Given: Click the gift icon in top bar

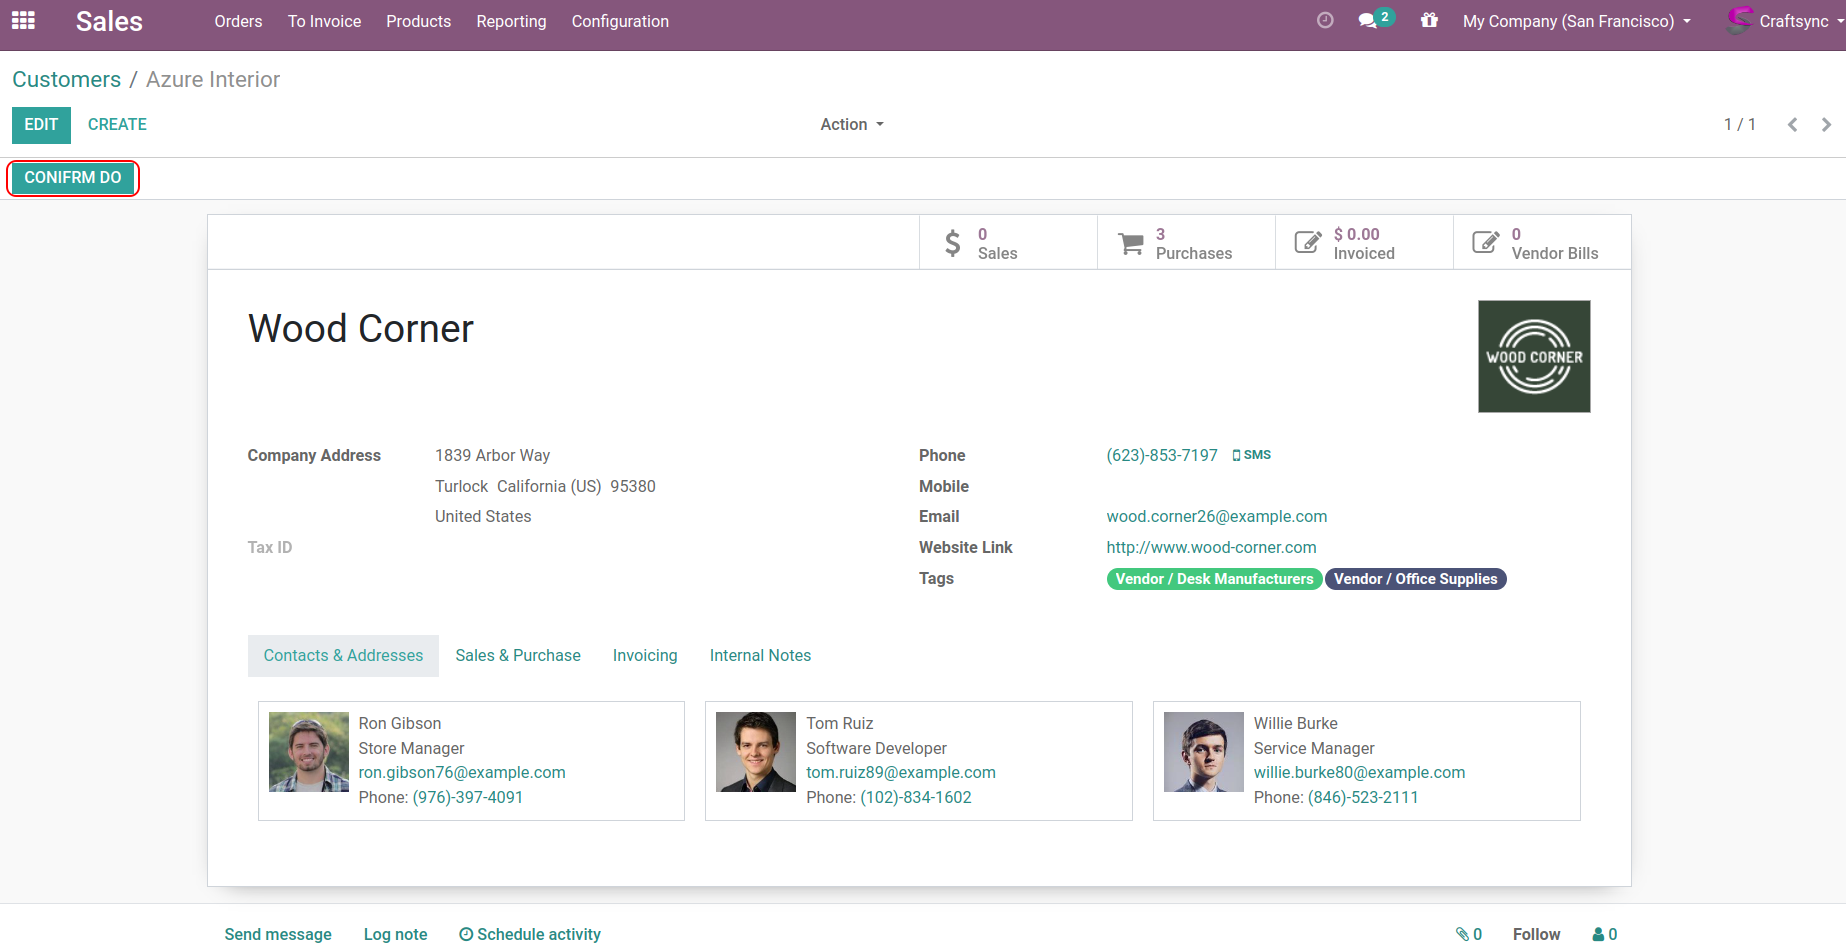Looking at the screenshot, I should [1429, 21].
